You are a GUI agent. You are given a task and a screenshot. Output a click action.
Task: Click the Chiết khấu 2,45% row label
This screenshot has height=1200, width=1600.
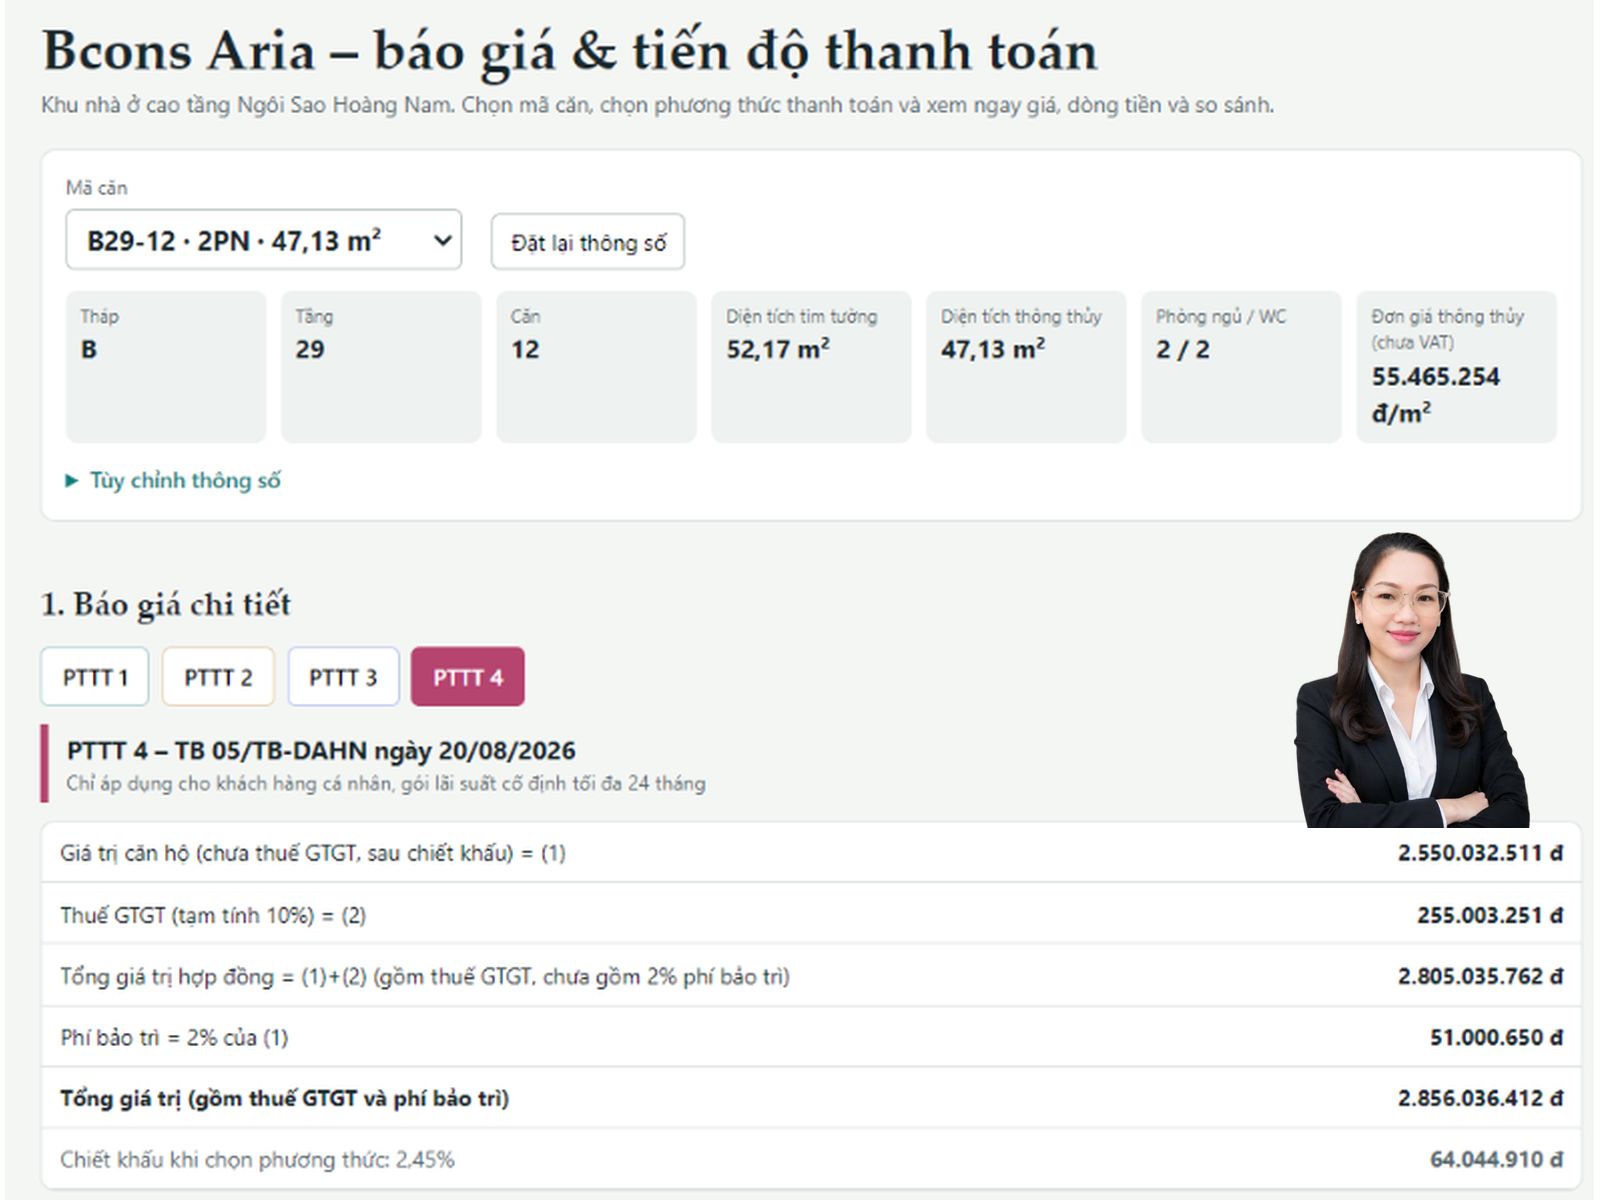pos(257,1160)
